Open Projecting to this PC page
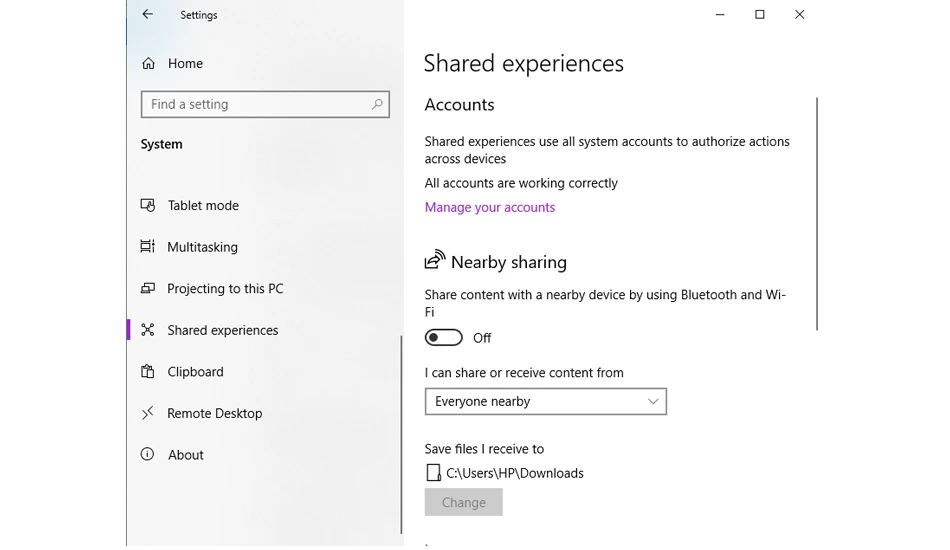 [225, 288]
